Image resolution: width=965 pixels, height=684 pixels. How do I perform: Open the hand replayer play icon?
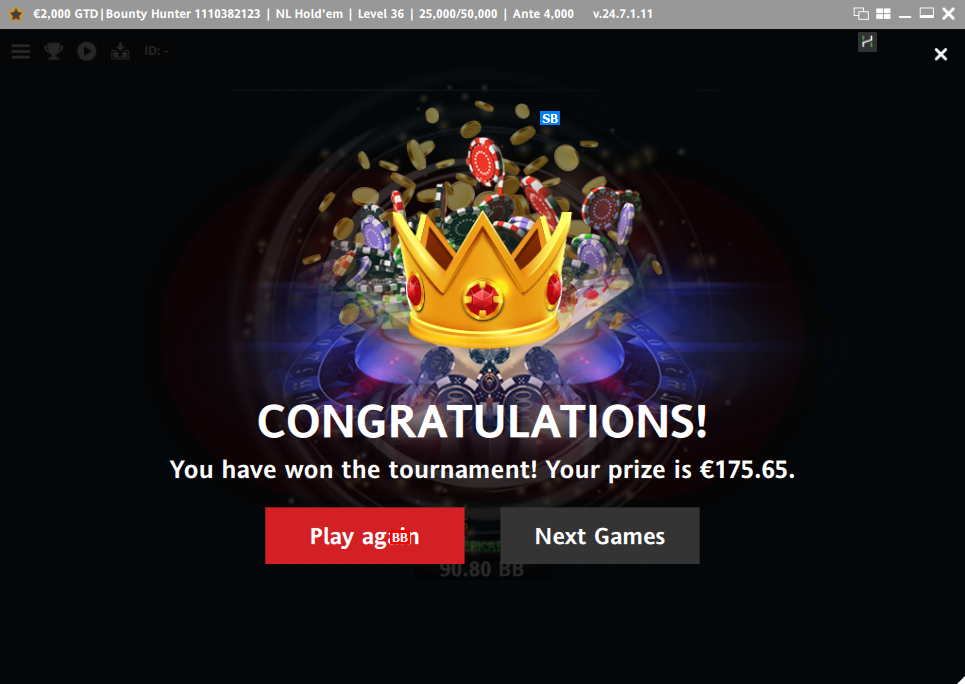point(87,51)
